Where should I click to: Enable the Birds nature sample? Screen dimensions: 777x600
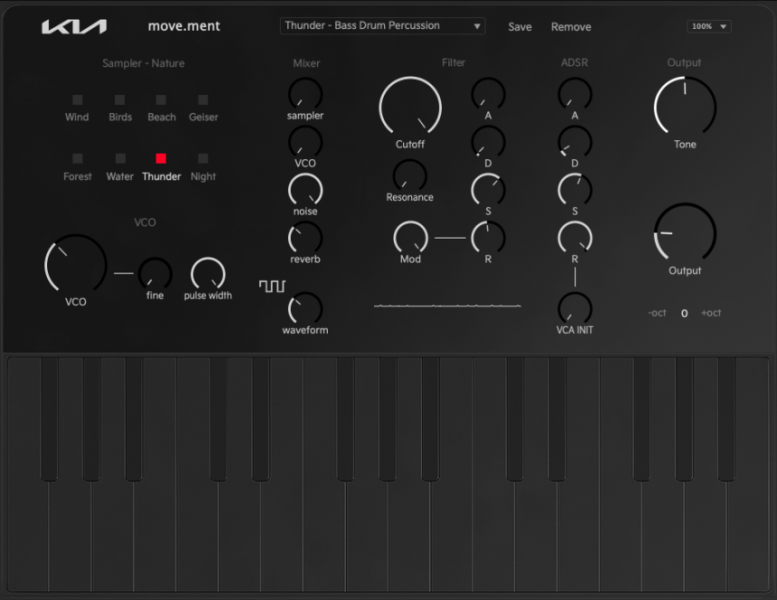click(120, 100)
